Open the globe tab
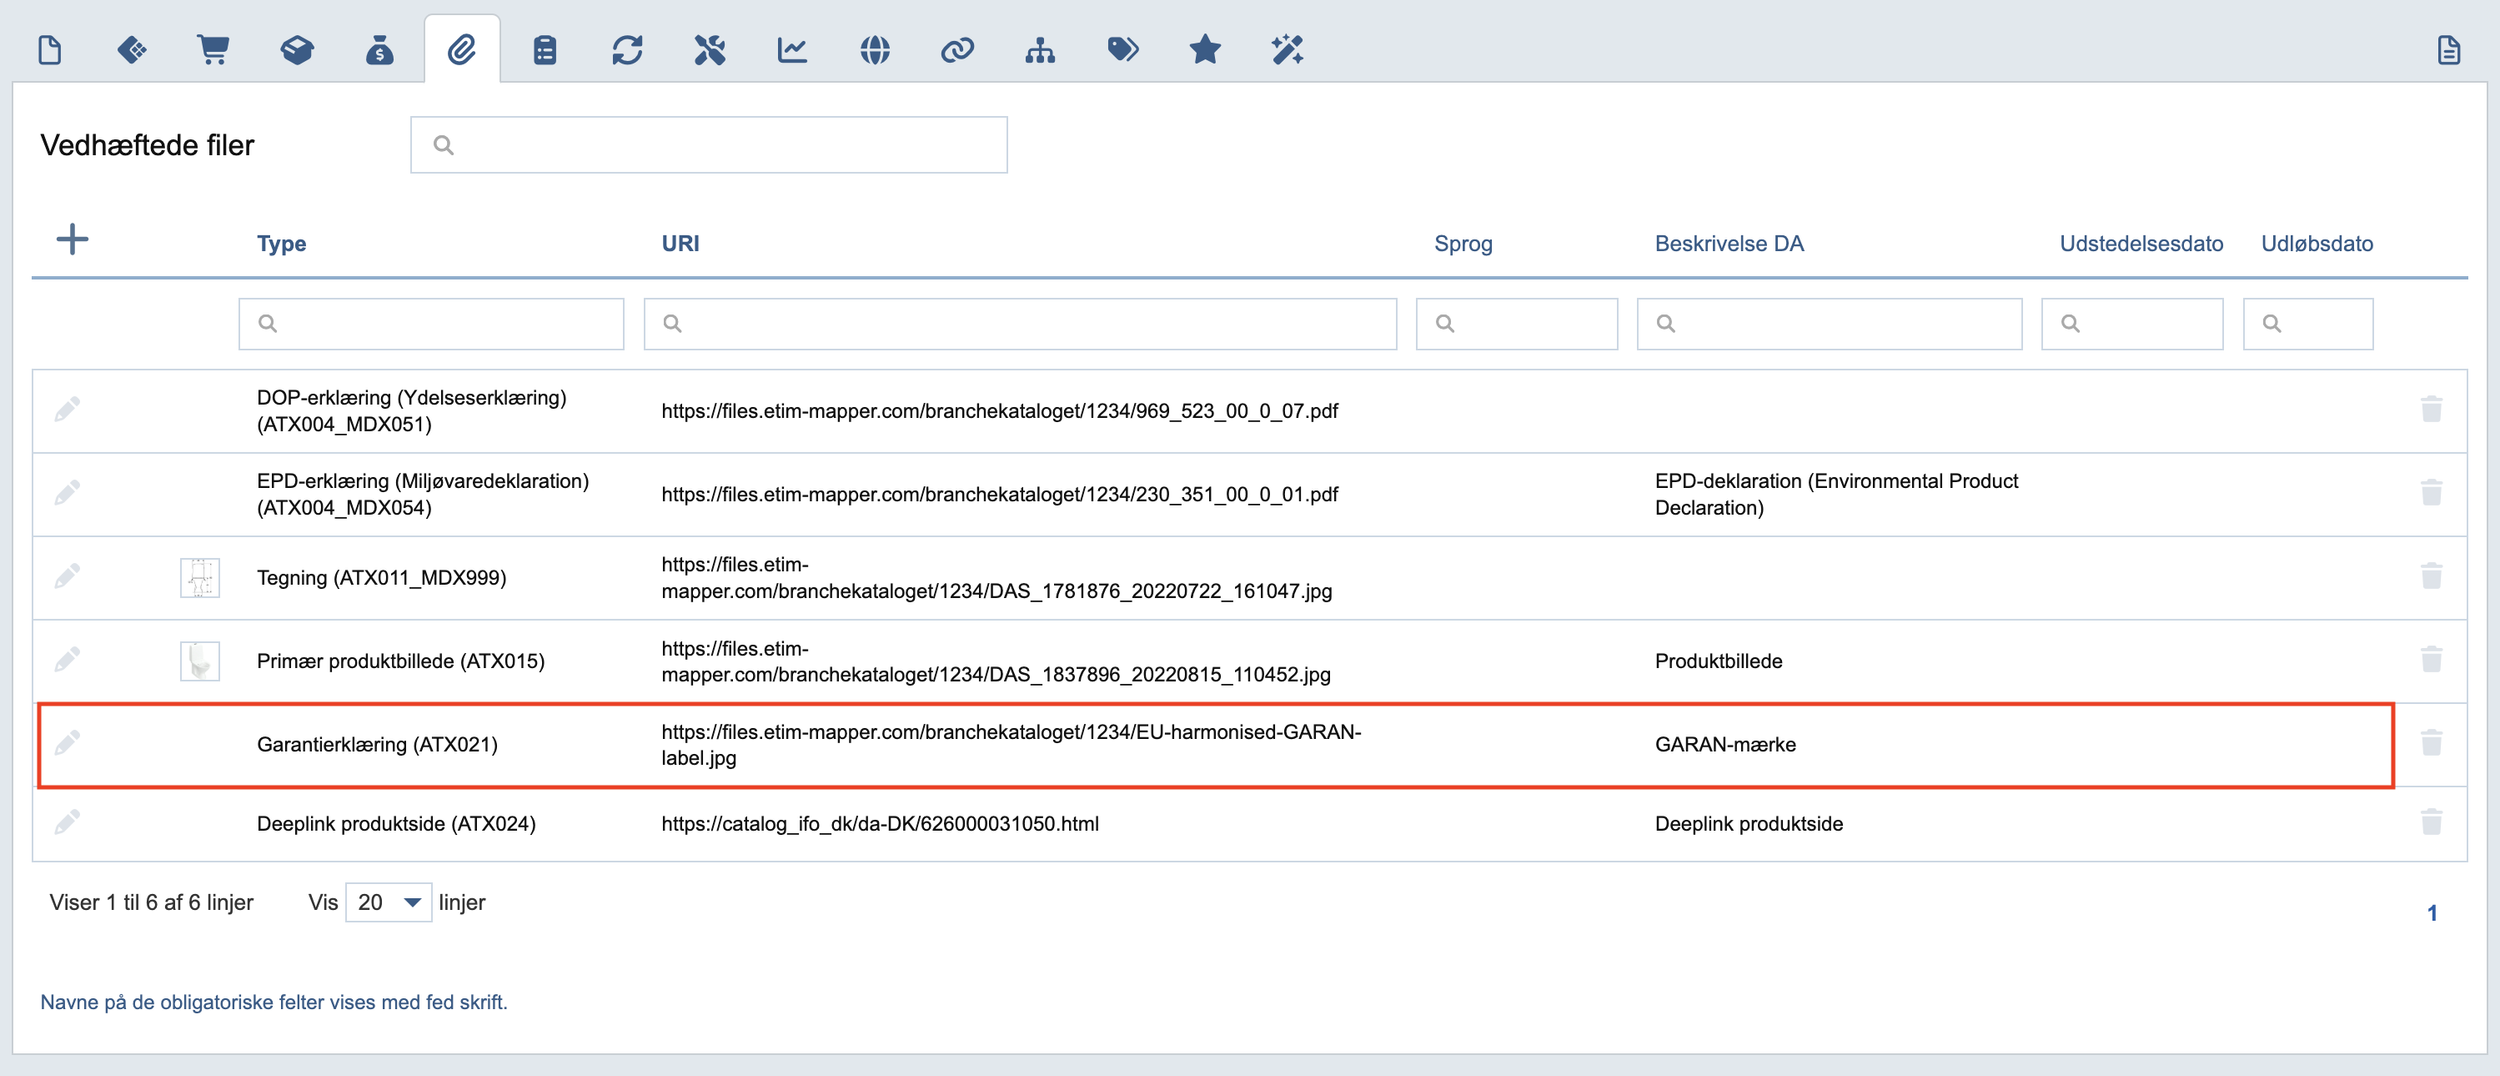This screenshot has width=2500, height=1076. tap(875, 49)
